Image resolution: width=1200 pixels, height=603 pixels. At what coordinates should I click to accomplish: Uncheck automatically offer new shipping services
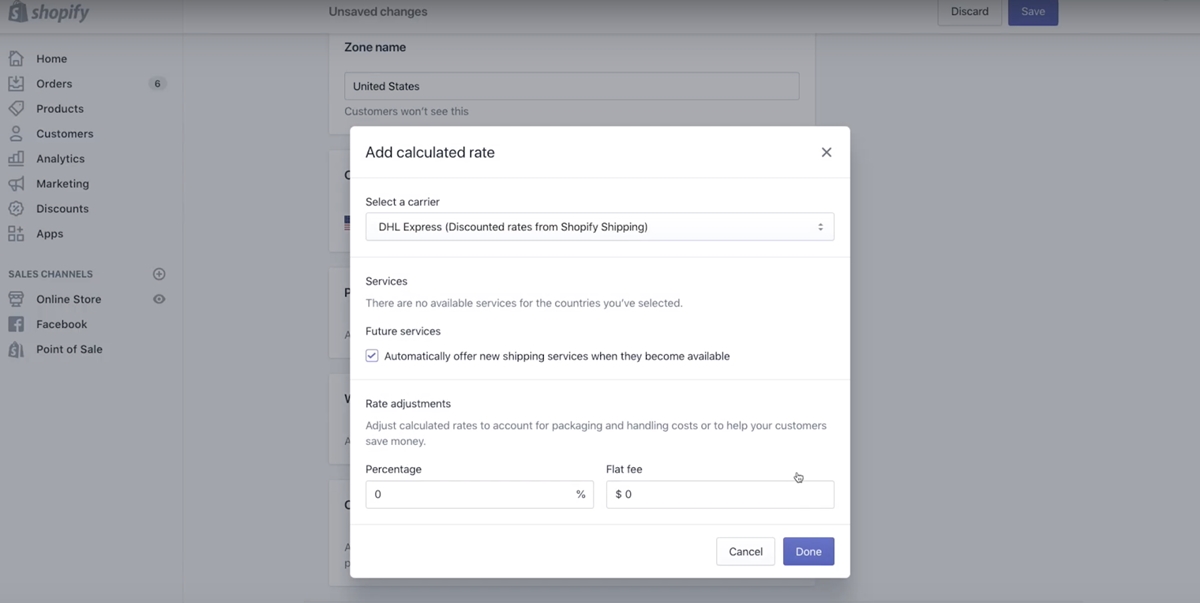pos(372,356)
